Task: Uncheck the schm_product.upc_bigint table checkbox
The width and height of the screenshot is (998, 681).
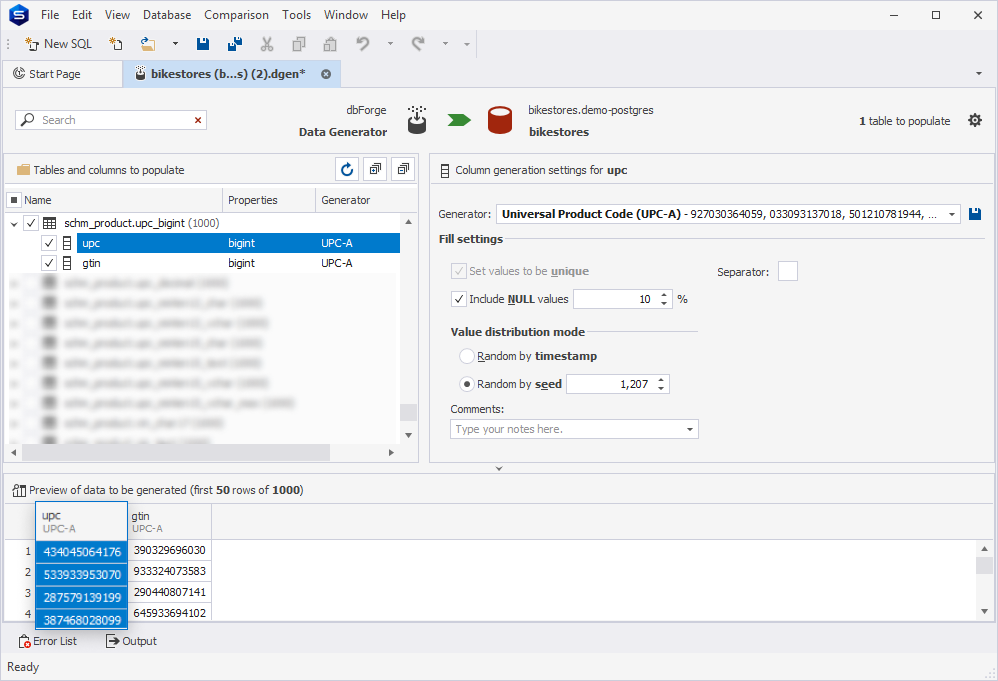Action: pyautogui.click(x=31, y=223)
